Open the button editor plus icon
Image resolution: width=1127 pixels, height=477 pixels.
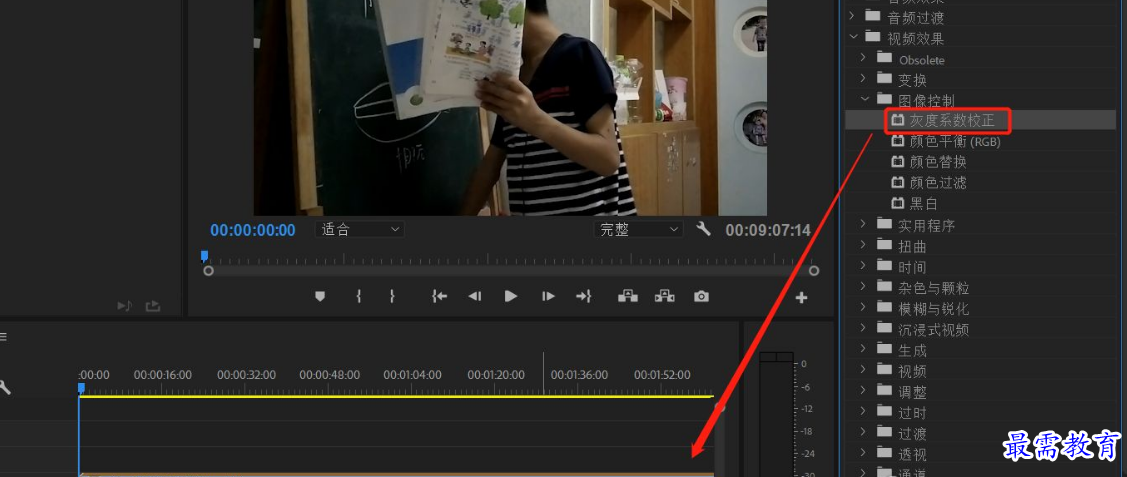pos(801,297)
